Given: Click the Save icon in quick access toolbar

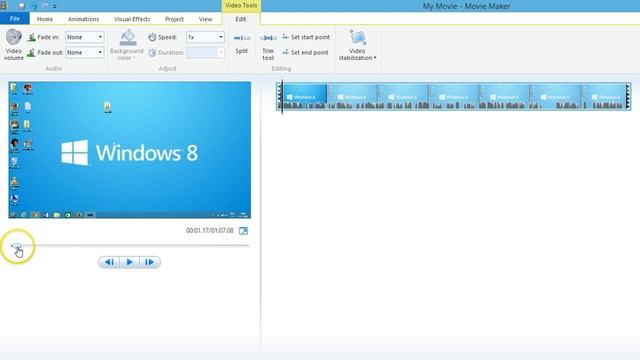Looking at the screenshot, I should point(22,6).
